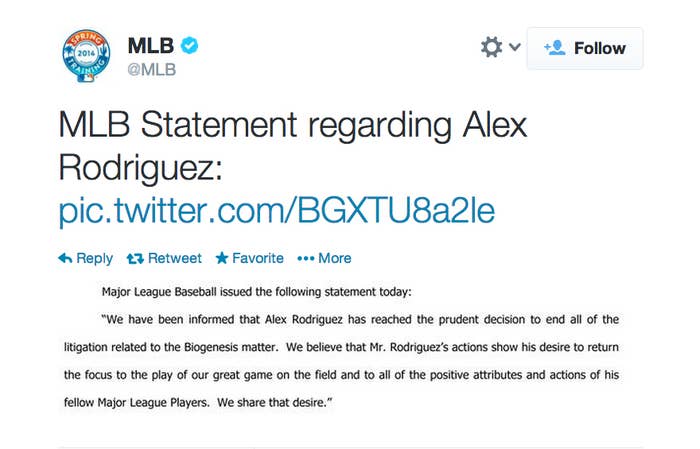Click the Major League Baseball statement heading
This screenshot has height=449, width=700.
(256, 292)
